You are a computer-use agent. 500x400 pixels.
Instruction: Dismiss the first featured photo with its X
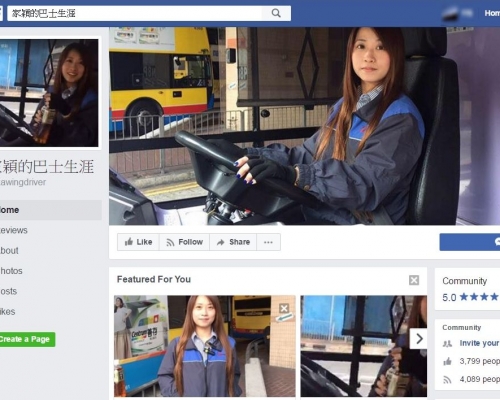click(284, 308)
